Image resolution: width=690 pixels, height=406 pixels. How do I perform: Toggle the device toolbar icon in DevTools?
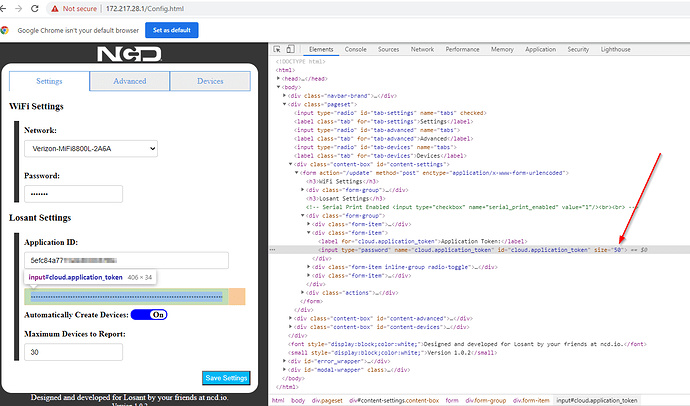tap(290, 49)
